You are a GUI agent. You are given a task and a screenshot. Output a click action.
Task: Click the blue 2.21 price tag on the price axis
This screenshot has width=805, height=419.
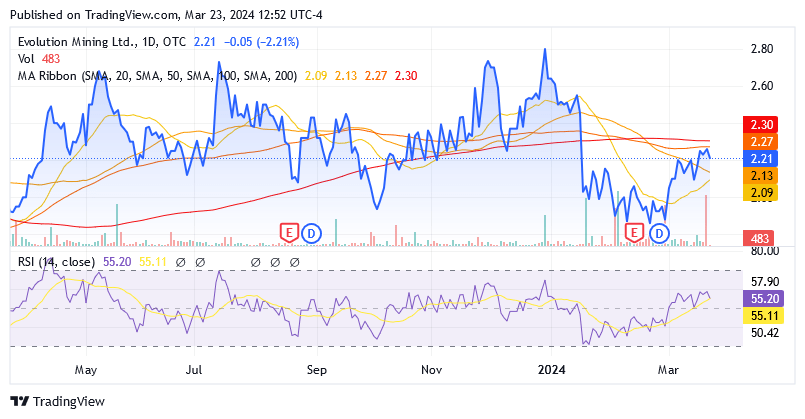coord(761,158)
